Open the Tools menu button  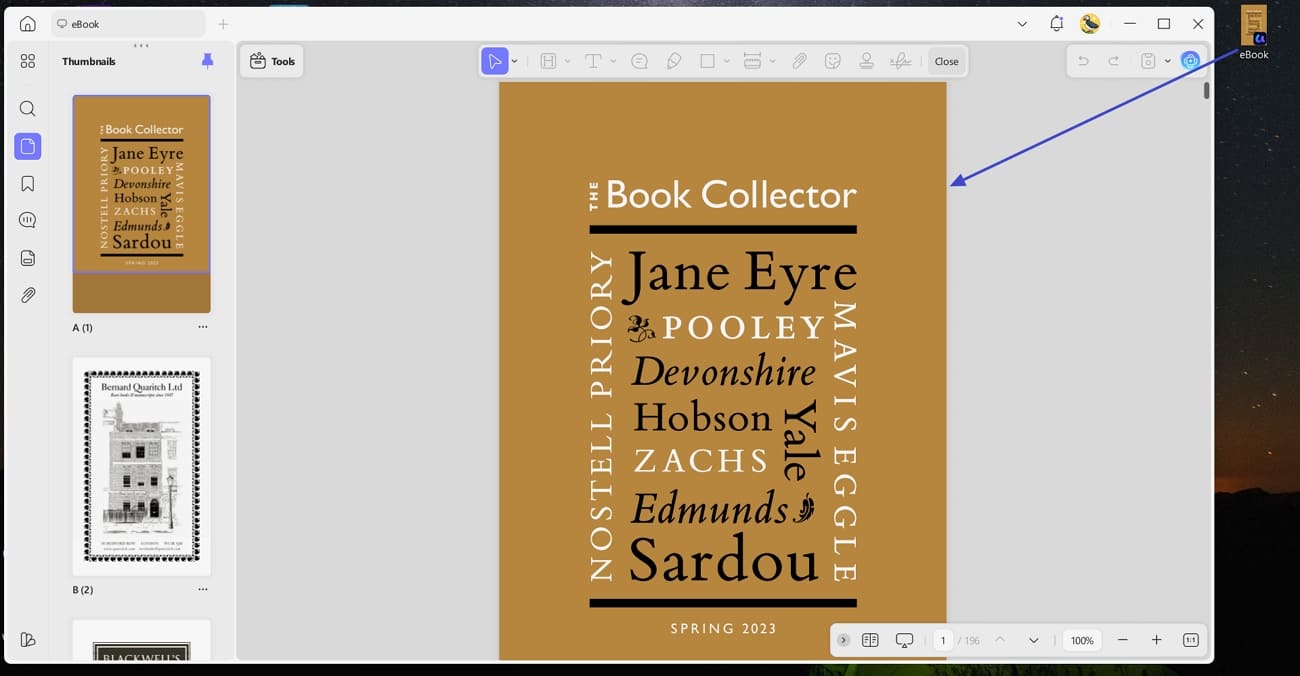pyautogui.click(x=272, y=61)
